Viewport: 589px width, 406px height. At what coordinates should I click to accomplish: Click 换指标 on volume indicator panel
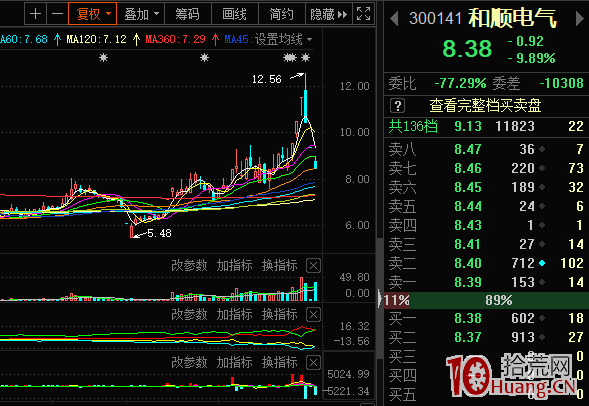click(x=279, y=266)
